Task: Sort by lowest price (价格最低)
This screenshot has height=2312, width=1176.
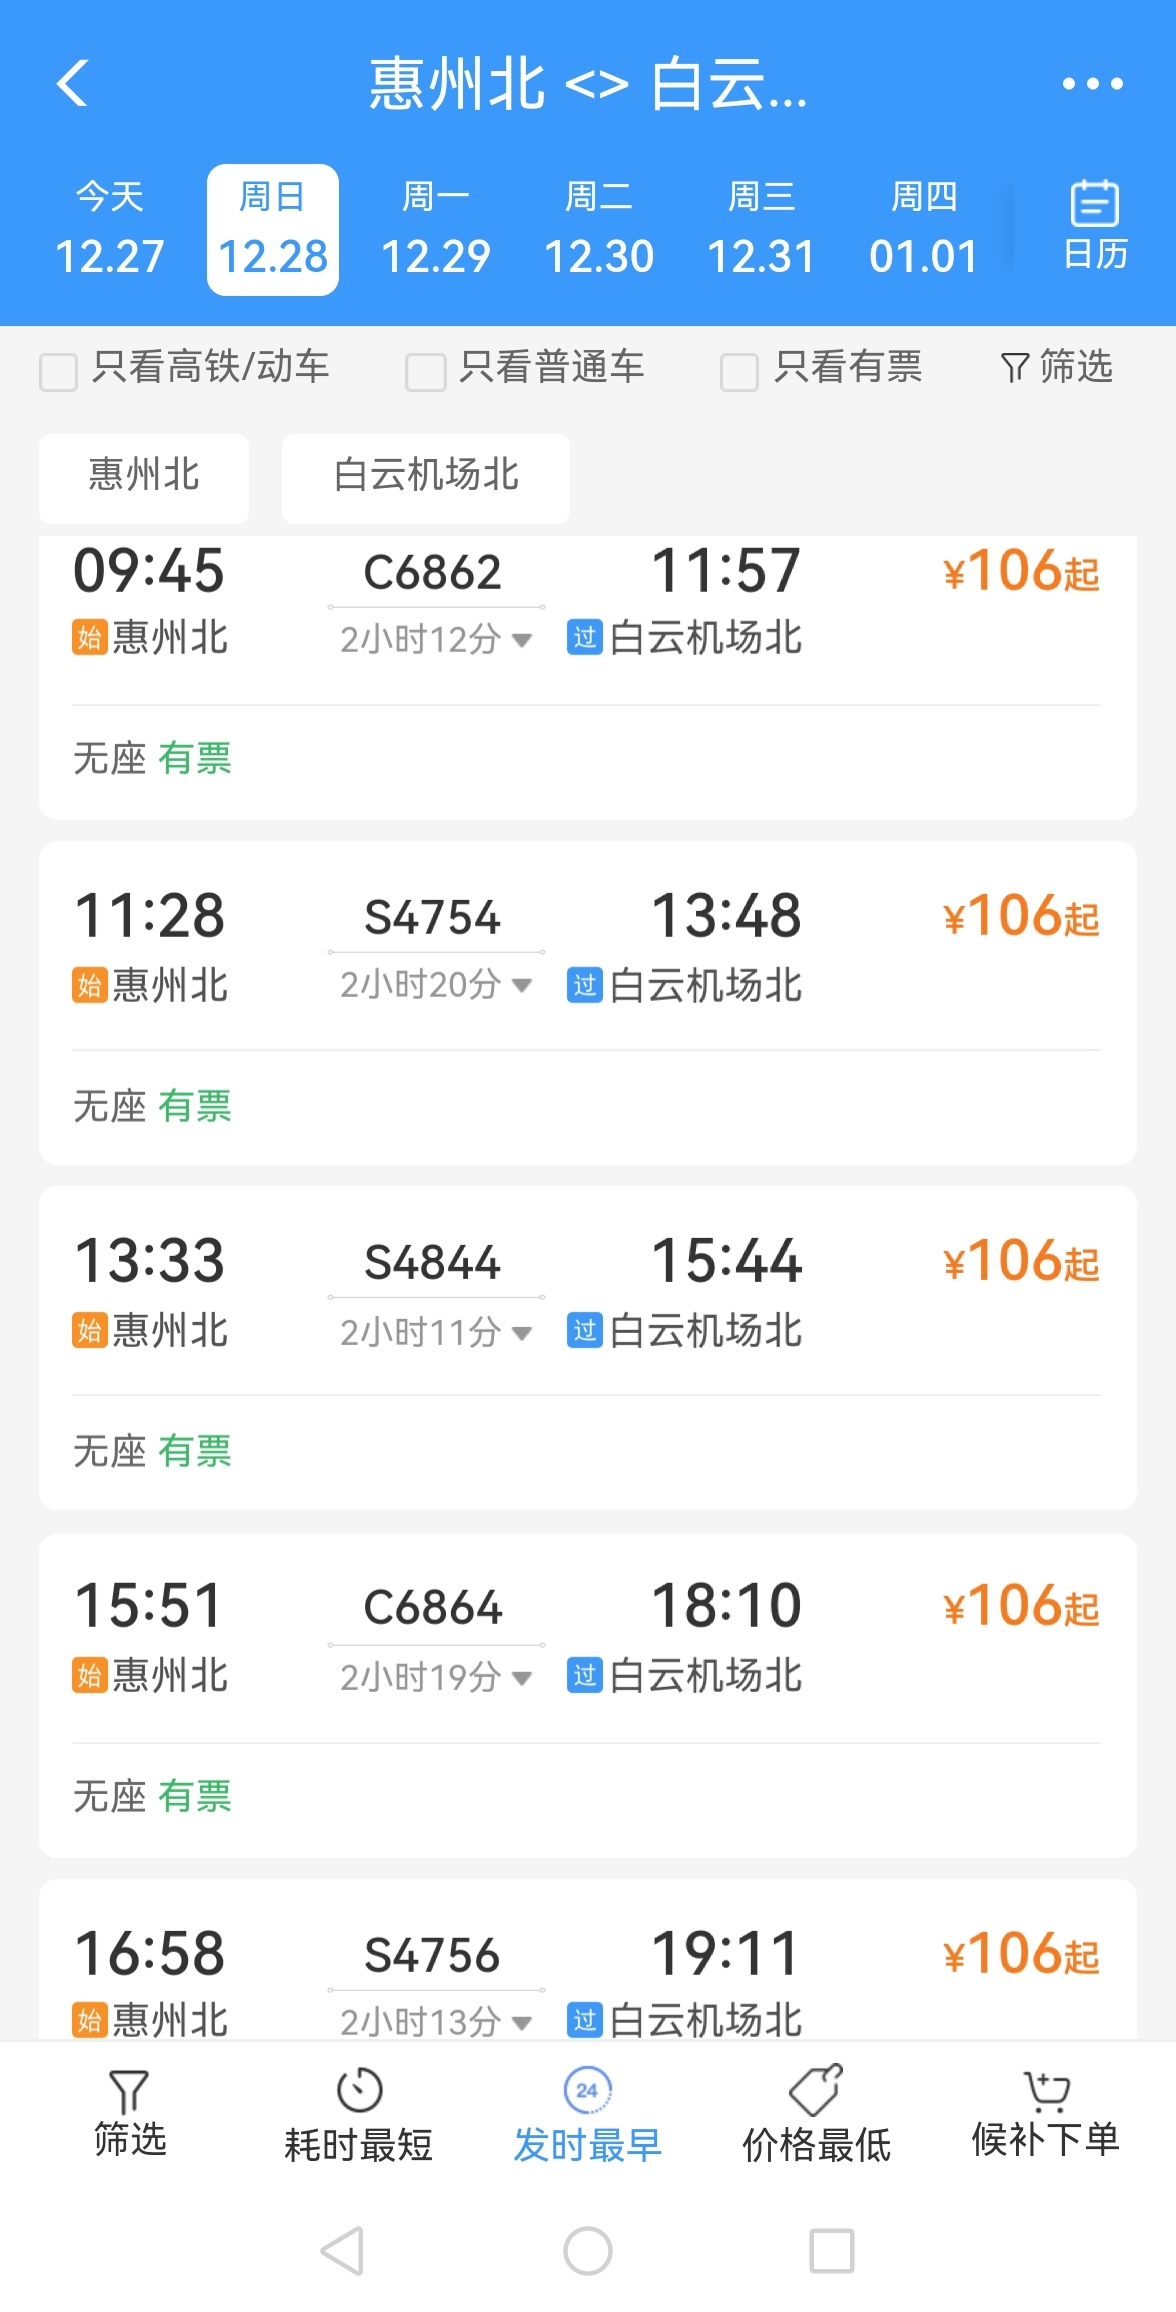Action: click(816, 2114)
